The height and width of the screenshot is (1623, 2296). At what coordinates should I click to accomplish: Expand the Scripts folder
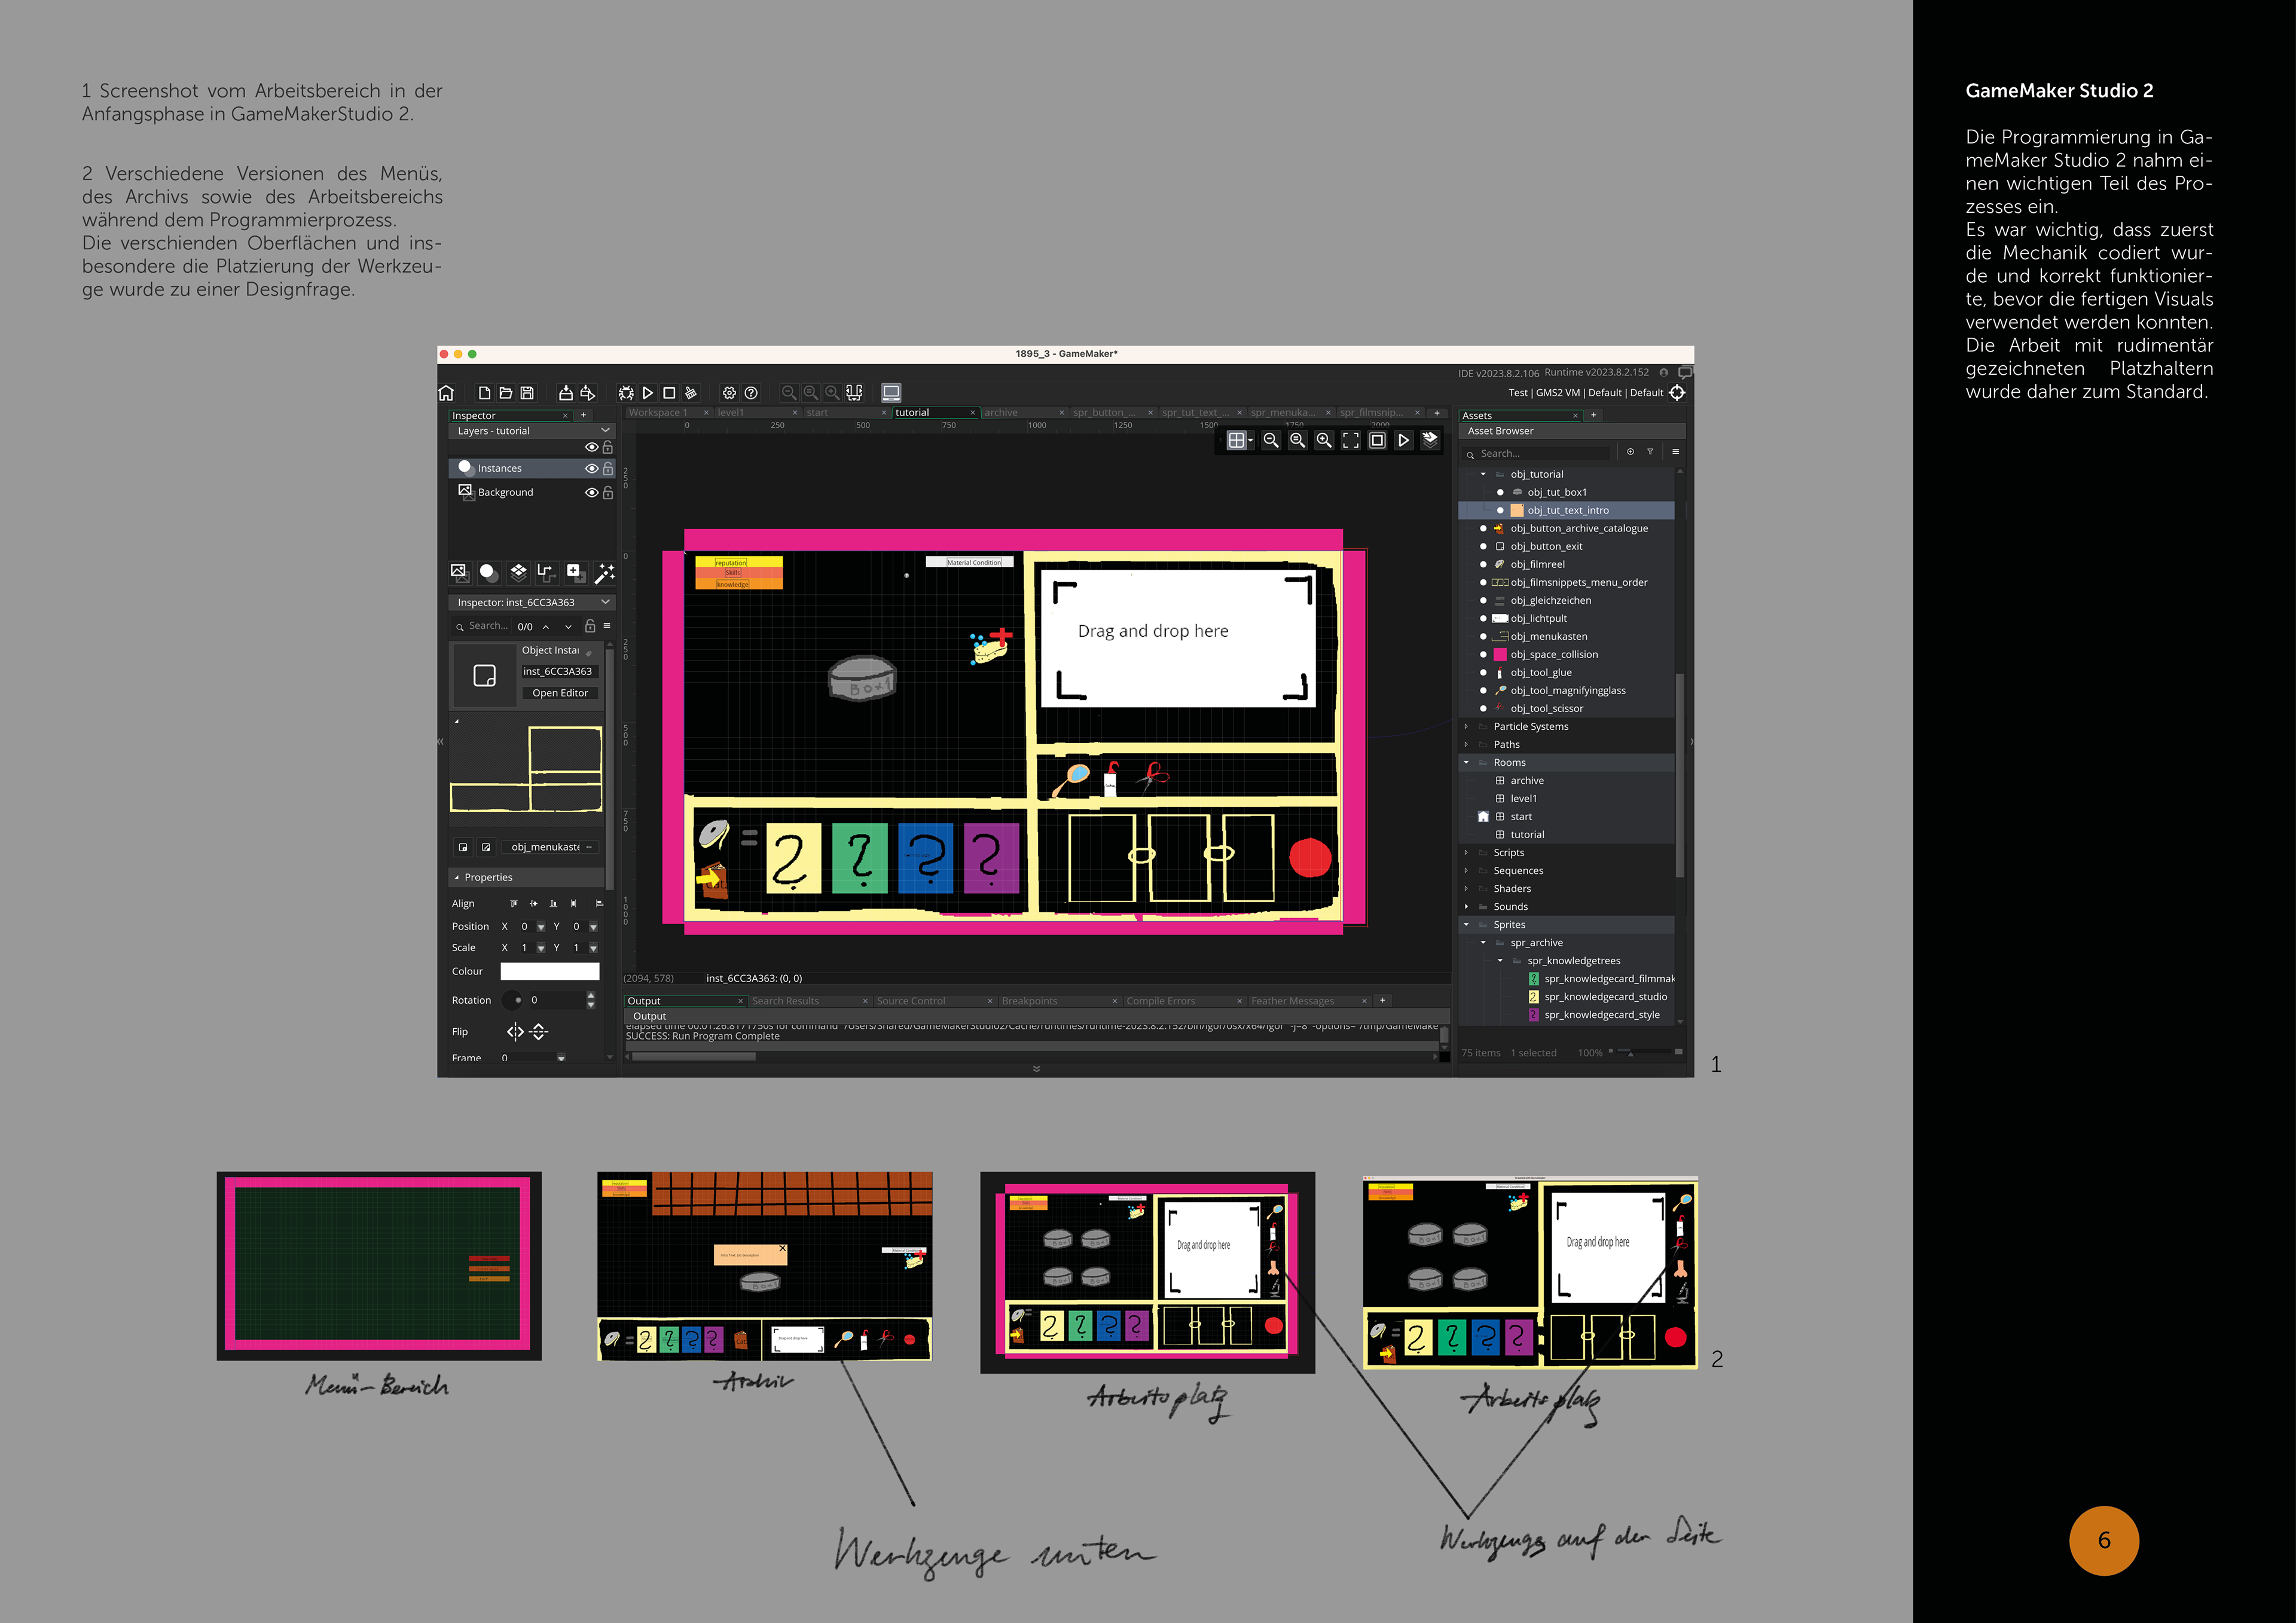(x=1466, y=853)
